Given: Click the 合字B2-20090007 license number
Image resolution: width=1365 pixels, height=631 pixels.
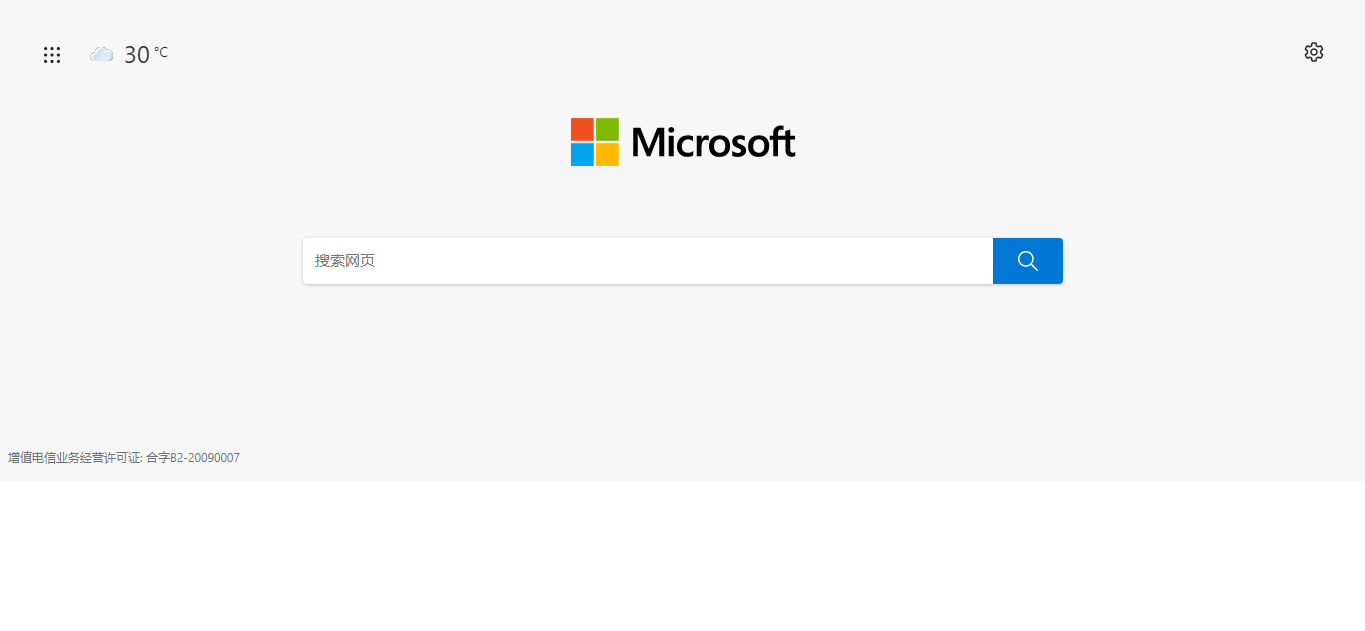Looking at the screenshot, I should tap(193, 458).
